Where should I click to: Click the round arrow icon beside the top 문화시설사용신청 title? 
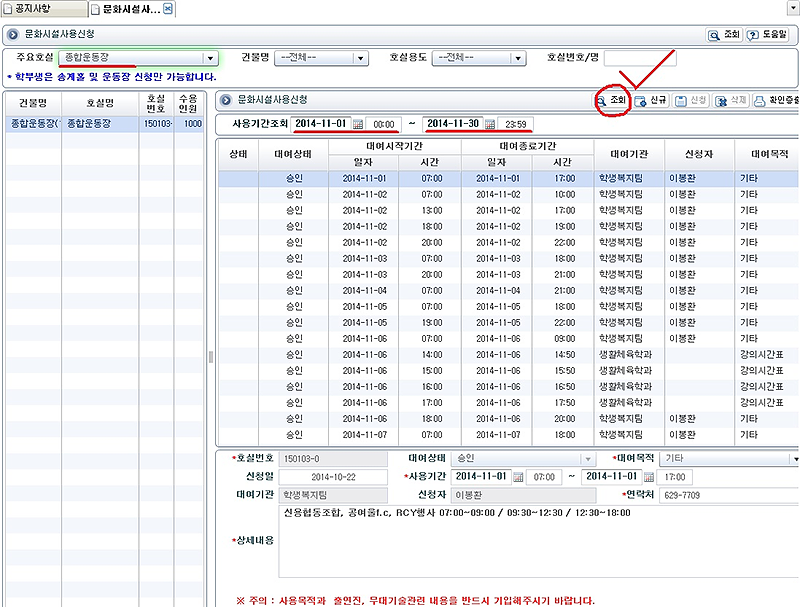coord(13,35)
